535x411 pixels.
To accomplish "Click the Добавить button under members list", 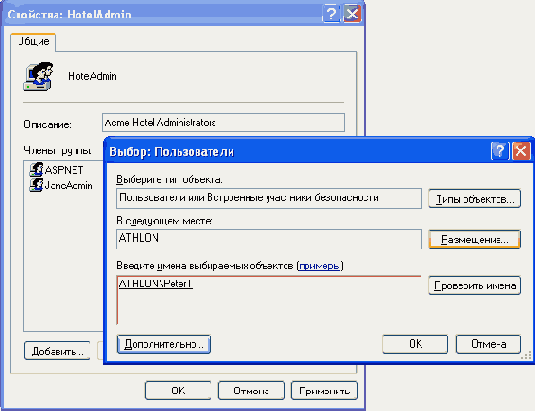I will pos(57,351).
